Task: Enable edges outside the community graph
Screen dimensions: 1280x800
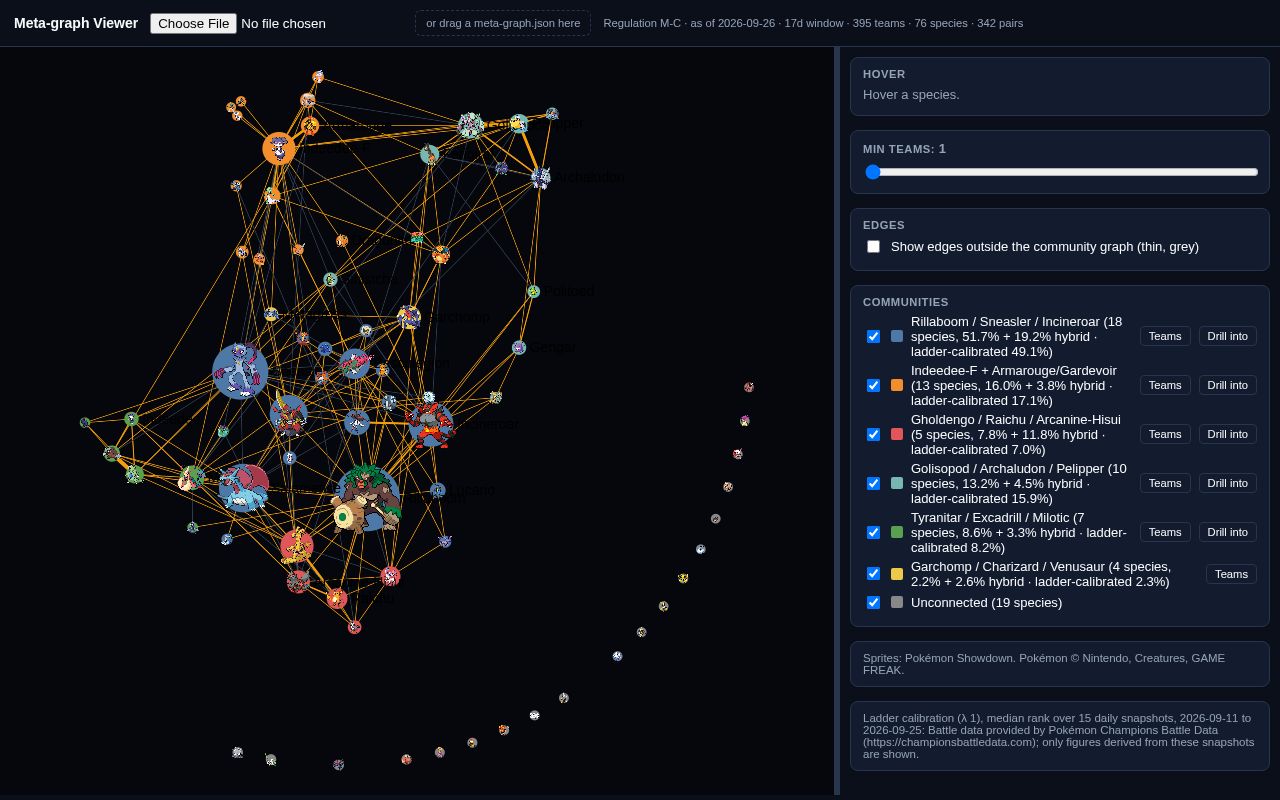Action: tap(873, 246)
